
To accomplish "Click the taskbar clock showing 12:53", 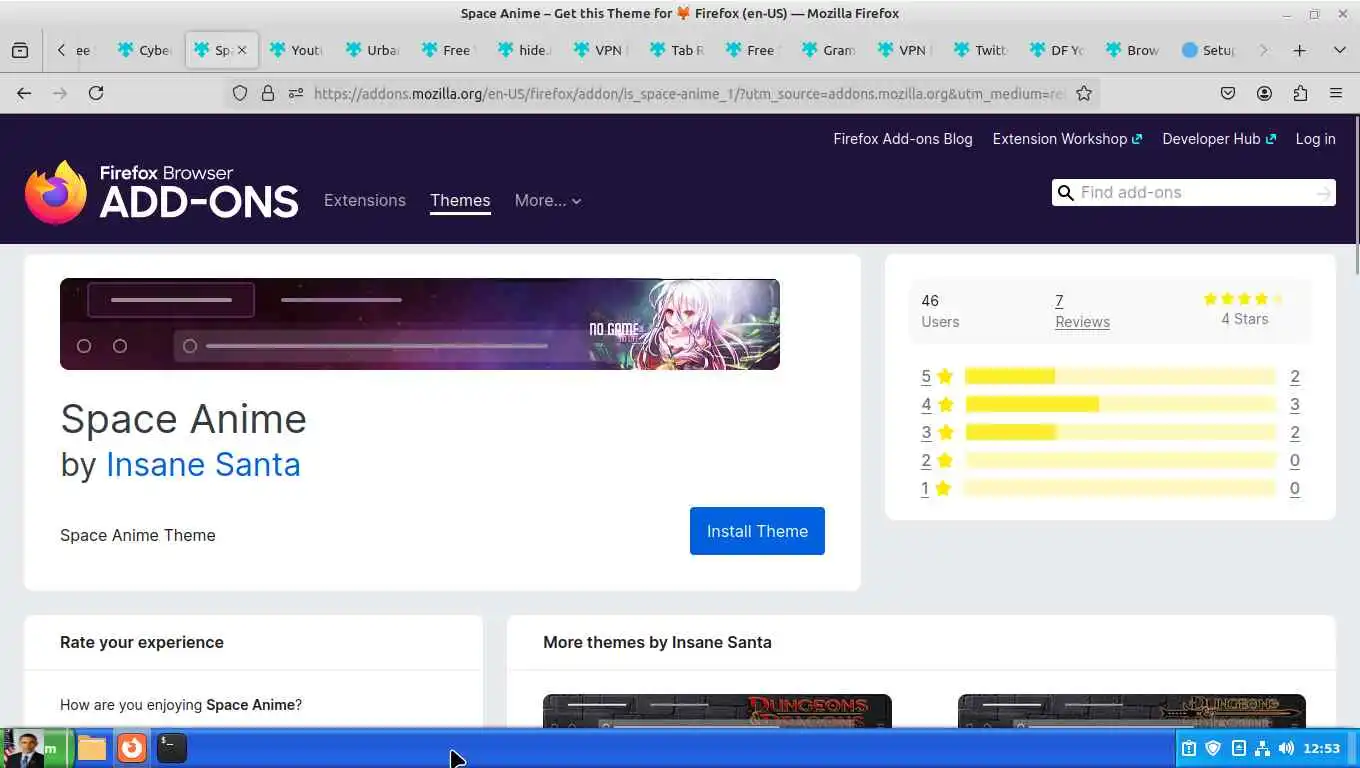I will click(1321, 748).
